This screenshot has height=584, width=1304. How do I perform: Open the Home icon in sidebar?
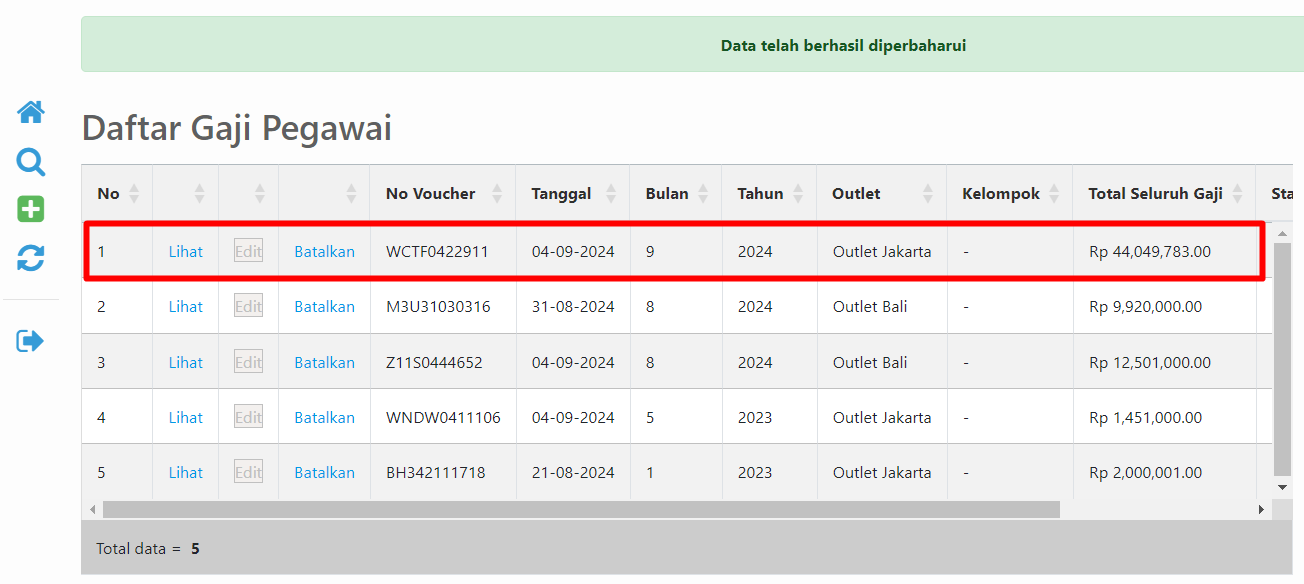click(x=31, y=112)
